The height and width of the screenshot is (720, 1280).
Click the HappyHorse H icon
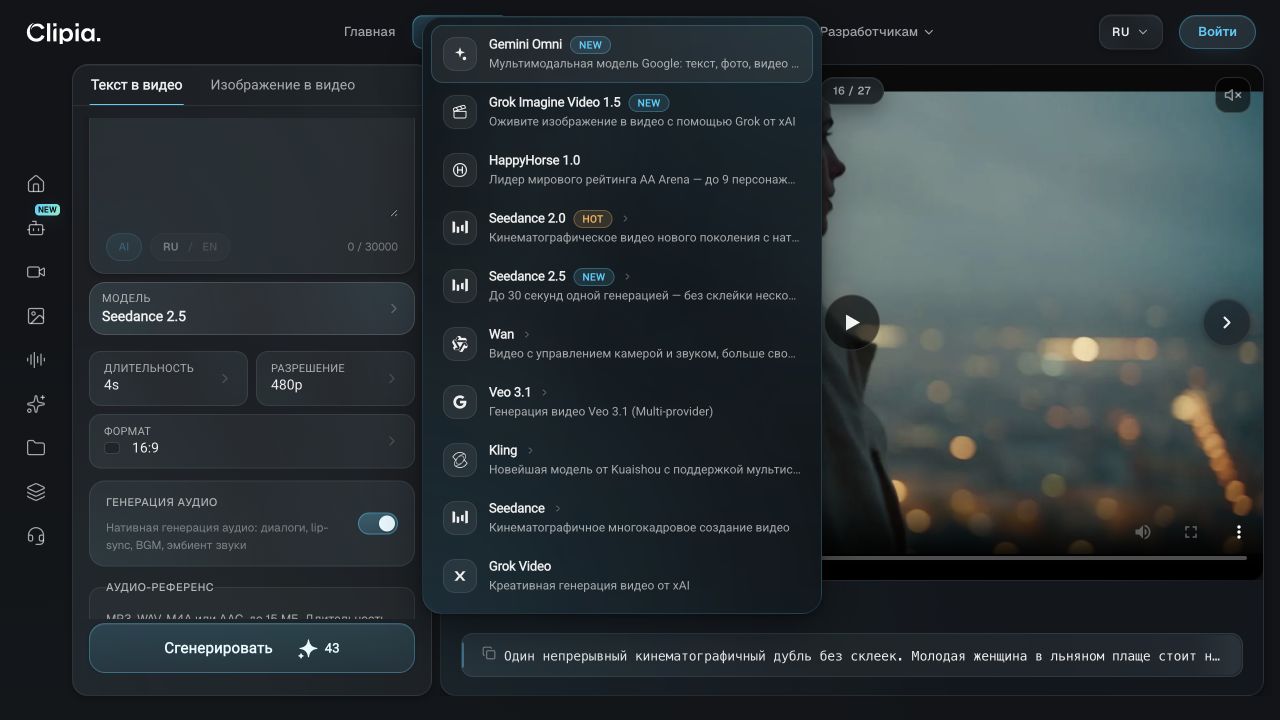pos(460,170)
